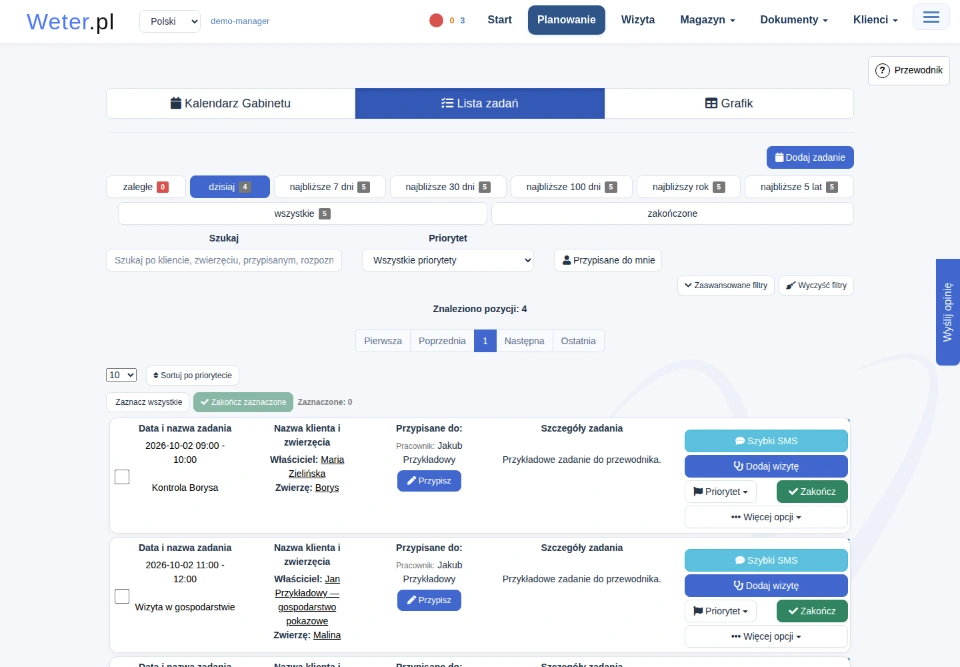Open Więcej opcji for Wizyta w gospodarstwie

pyautogui.click(x=766, y=636)
